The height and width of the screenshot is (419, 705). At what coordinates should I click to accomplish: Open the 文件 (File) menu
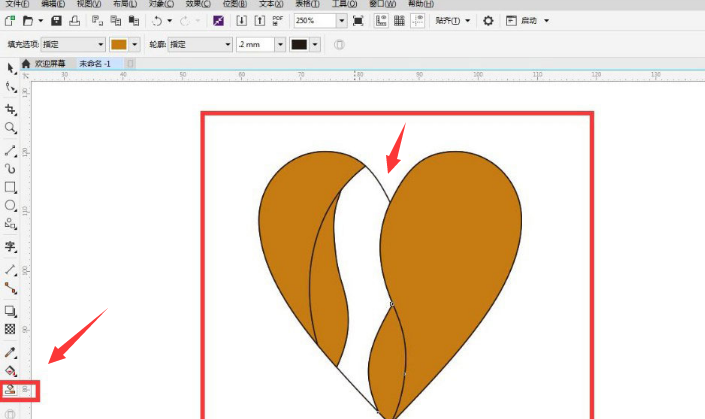click(15, 4)
